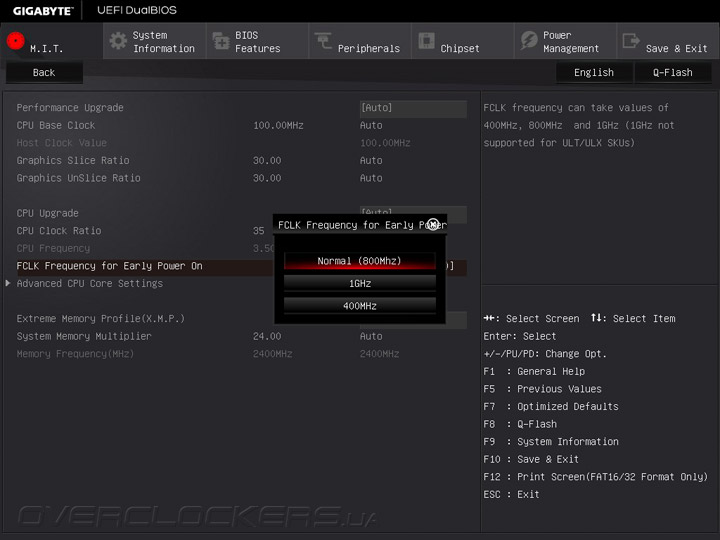Select the Performance Upgrade setting

point(70,108)
